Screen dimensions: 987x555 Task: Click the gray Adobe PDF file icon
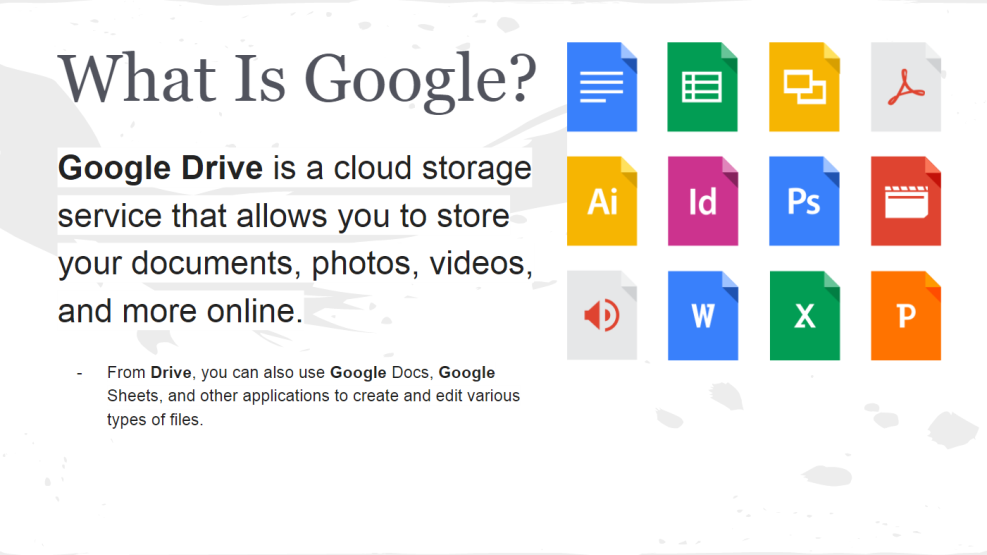pos(906,87)
